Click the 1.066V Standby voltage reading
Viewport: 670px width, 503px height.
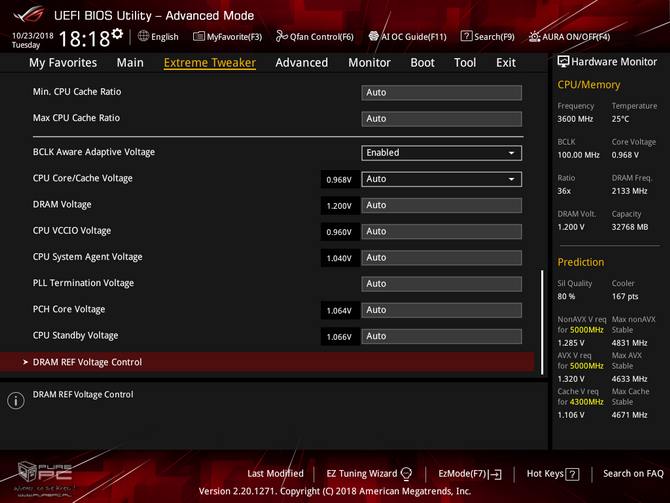coord(339,337)
